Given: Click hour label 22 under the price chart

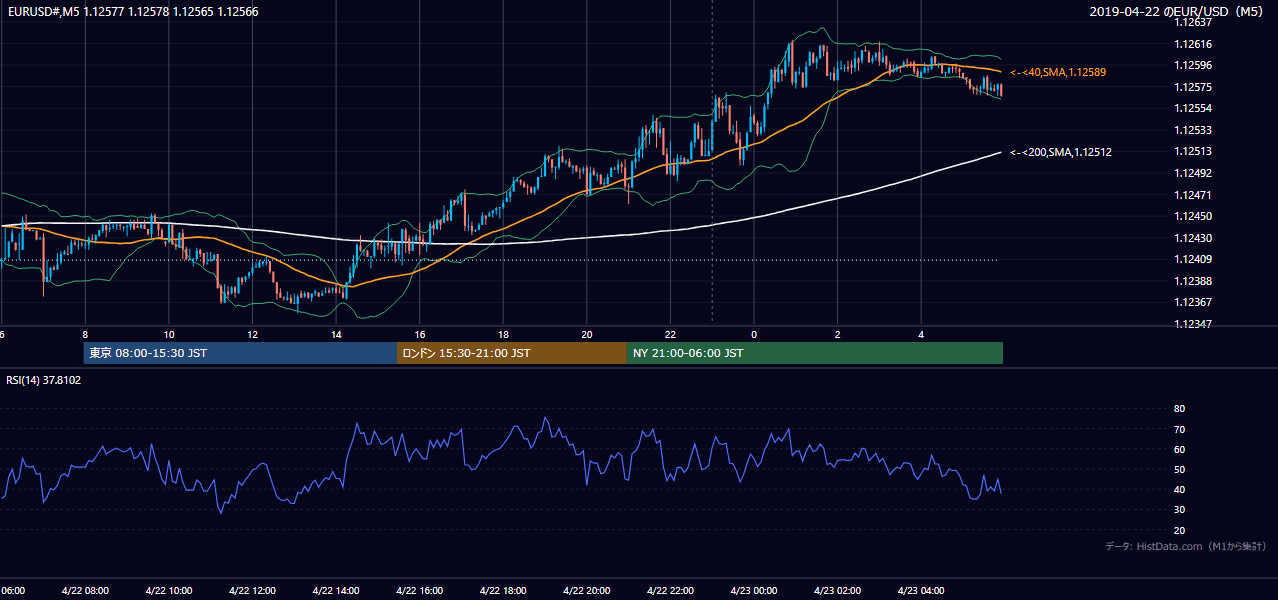Looking at the screenshot, I should [670, 334].
